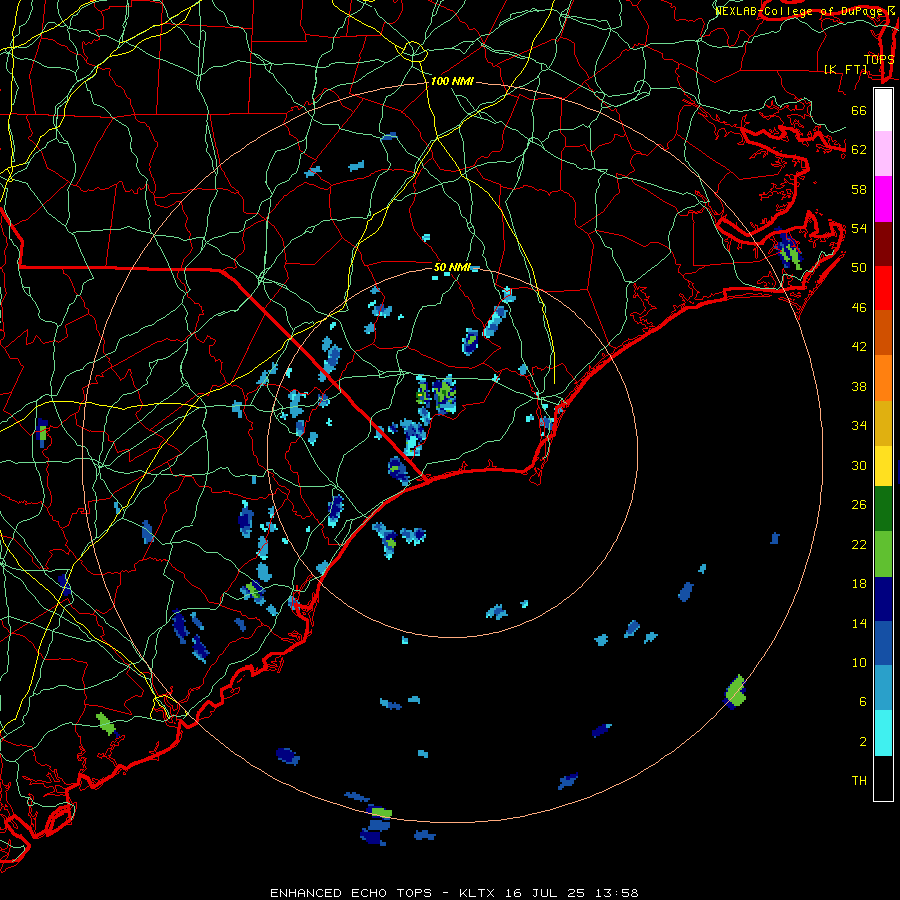Click the bright yellow legend color segment
Viewport: 900px width, 900px height.
[883, 465]
